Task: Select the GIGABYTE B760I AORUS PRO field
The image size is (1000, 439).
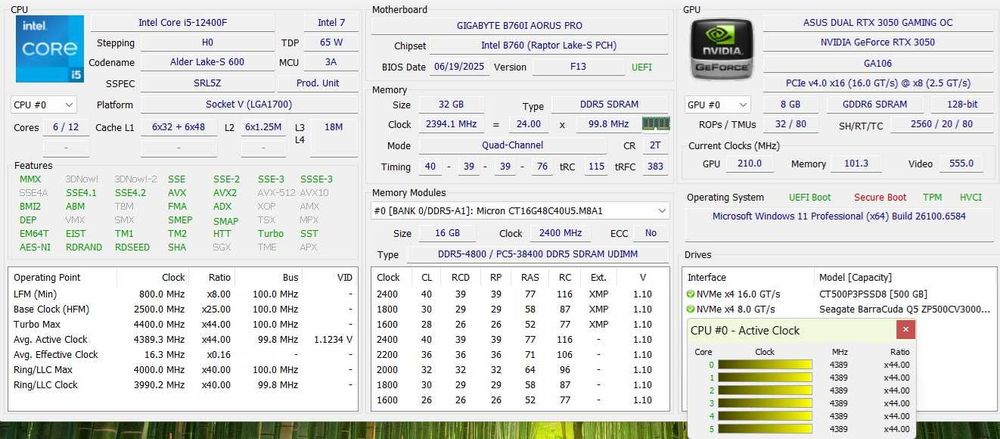Action: coord(520,26)
